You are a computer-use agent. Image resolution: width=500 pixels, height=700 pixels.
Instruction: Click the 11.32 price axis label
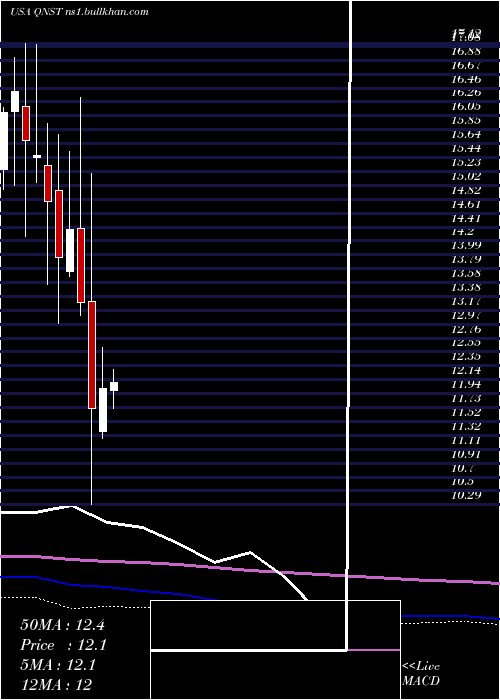click(466, 426)
